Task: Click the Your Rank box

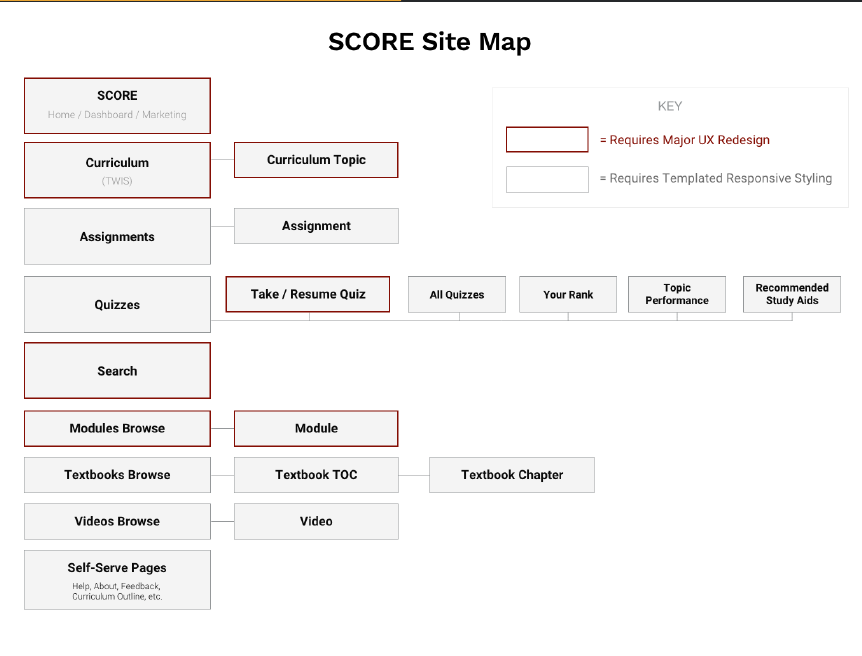Action: tap(568, 295)
